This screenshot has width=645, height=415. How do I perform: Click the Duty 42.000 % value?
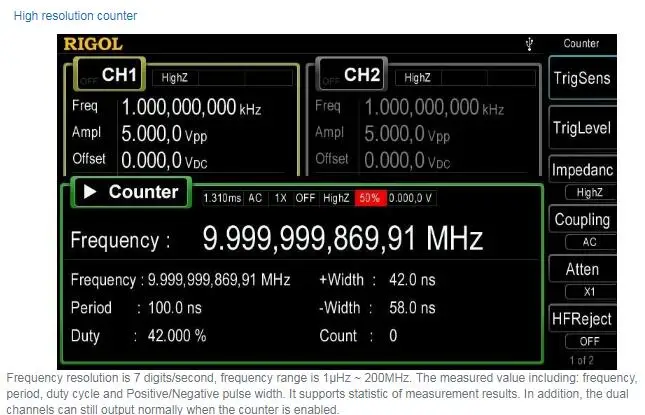tap(177, 336)
